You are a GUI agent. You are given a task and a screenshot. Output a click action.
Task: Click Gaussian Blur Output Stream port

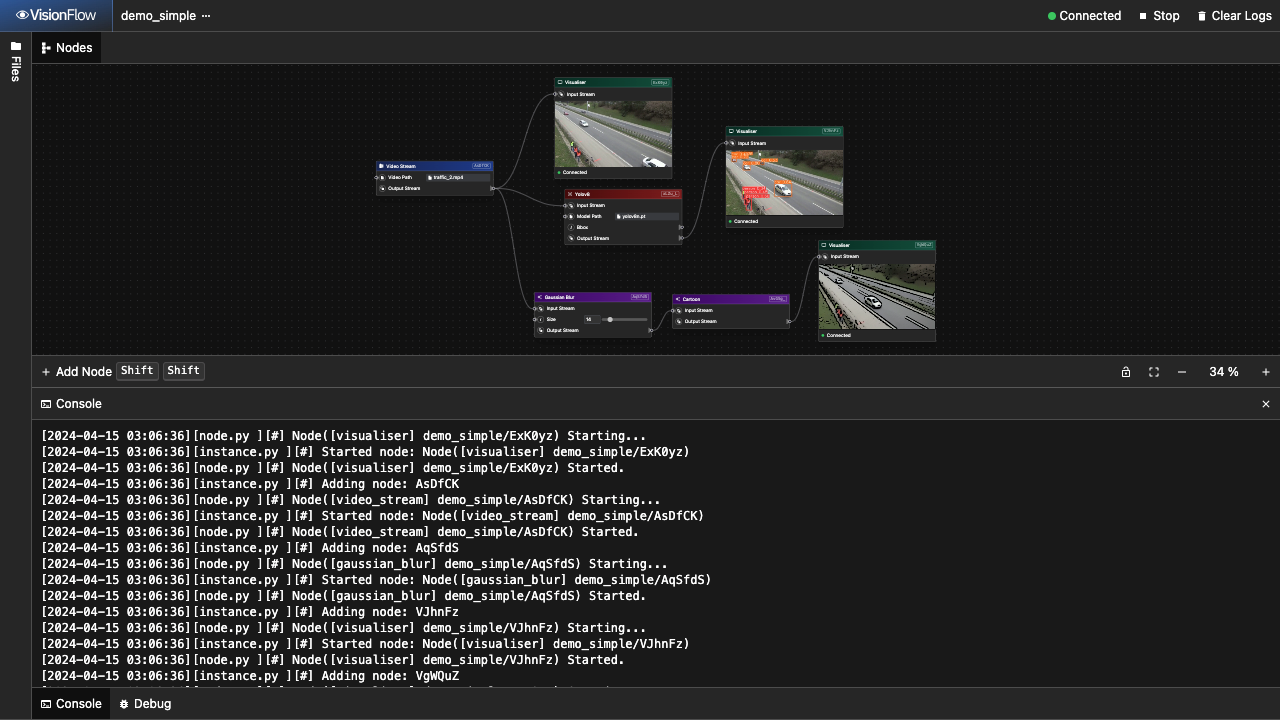651,330
